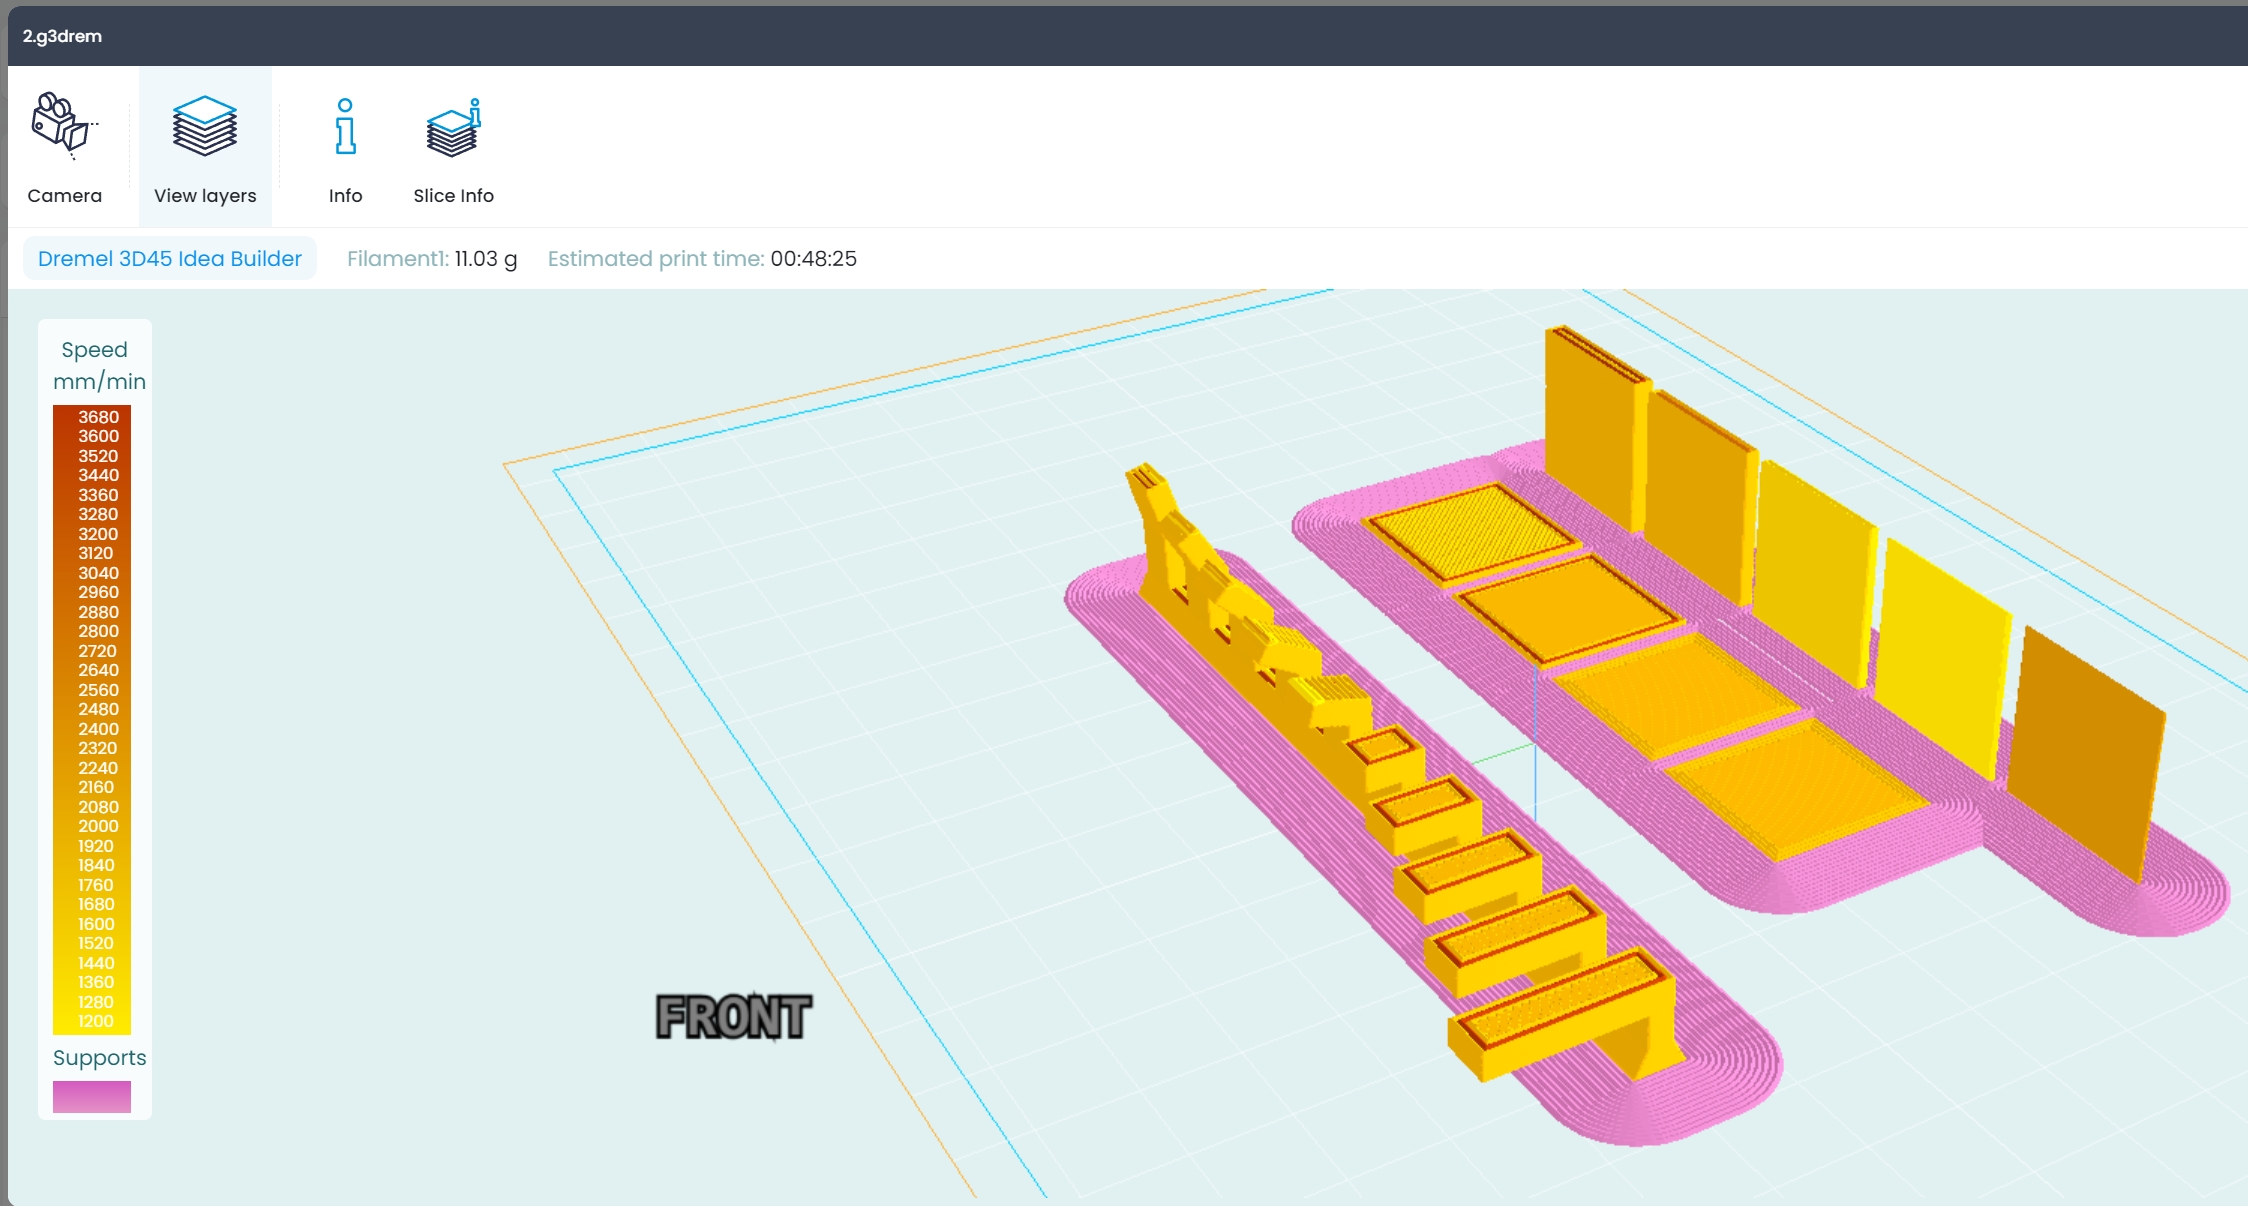Click the 1200 speed value in legend
The image size is (2248, 1206).
tap(96, 1021)
